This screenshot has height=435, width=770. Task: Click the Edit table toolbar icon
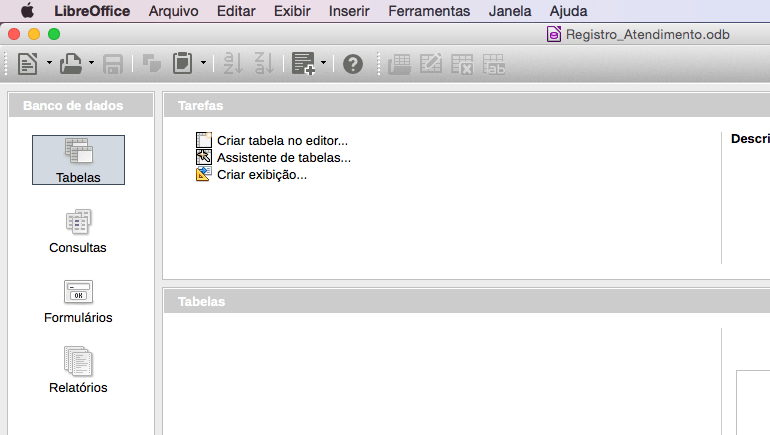[431, 64]
